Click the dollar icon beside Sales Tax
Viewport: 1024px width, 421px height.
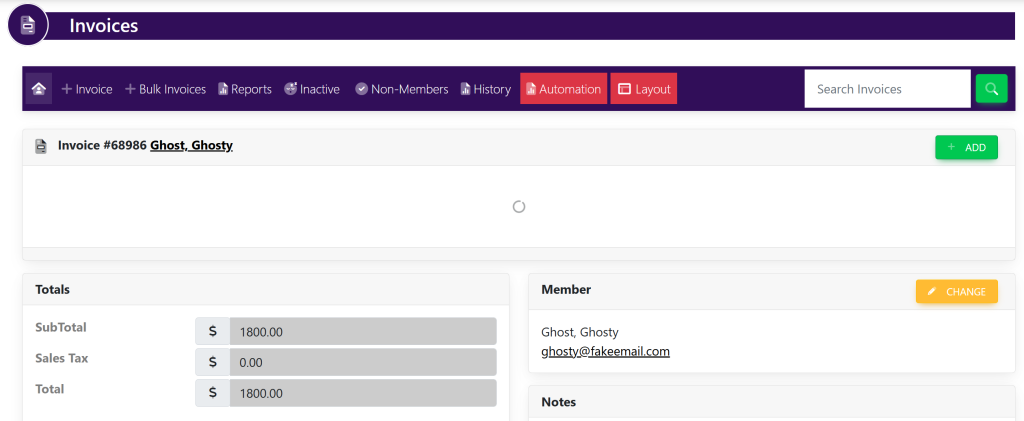[212, 362]
